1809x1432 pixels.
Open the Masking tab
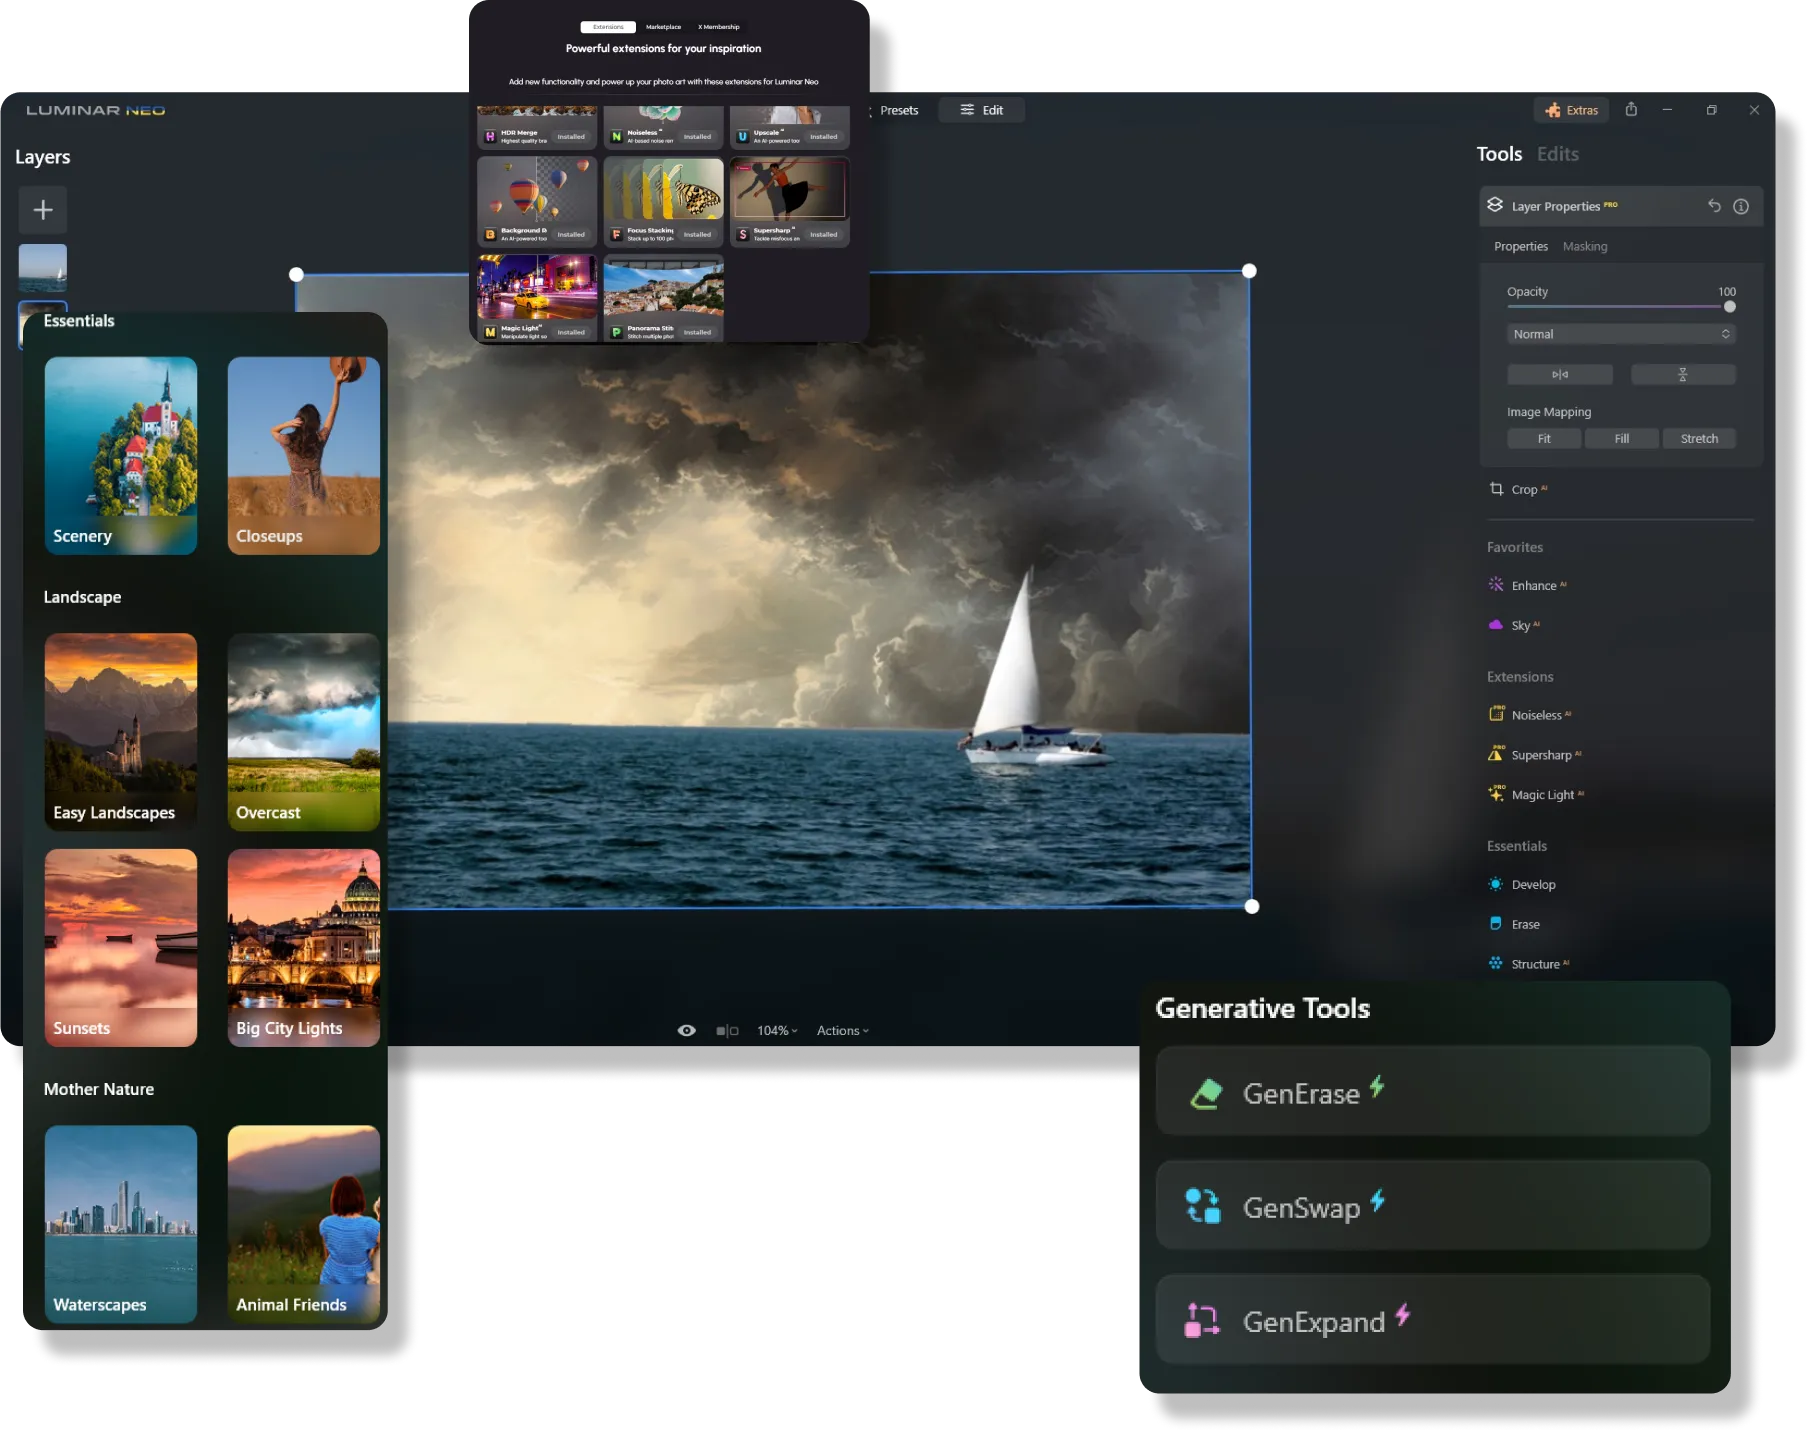point(1585,246)
